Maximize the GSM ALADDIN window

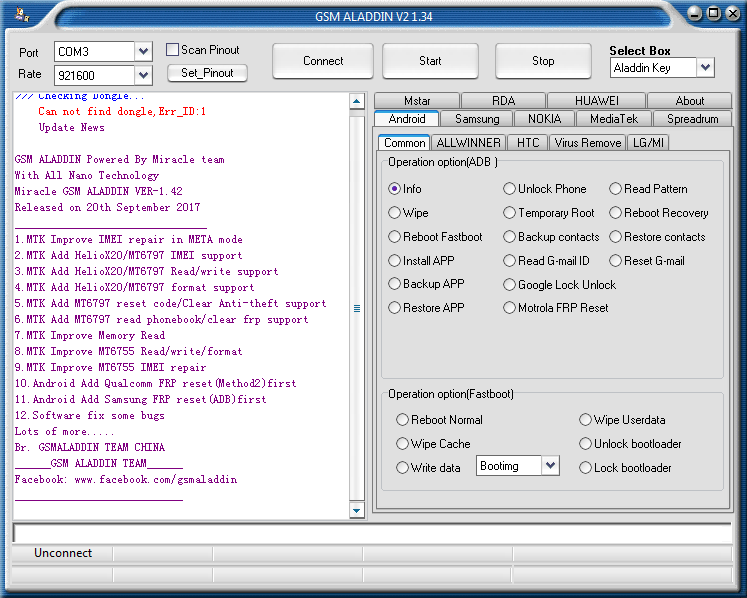(714, 13)
